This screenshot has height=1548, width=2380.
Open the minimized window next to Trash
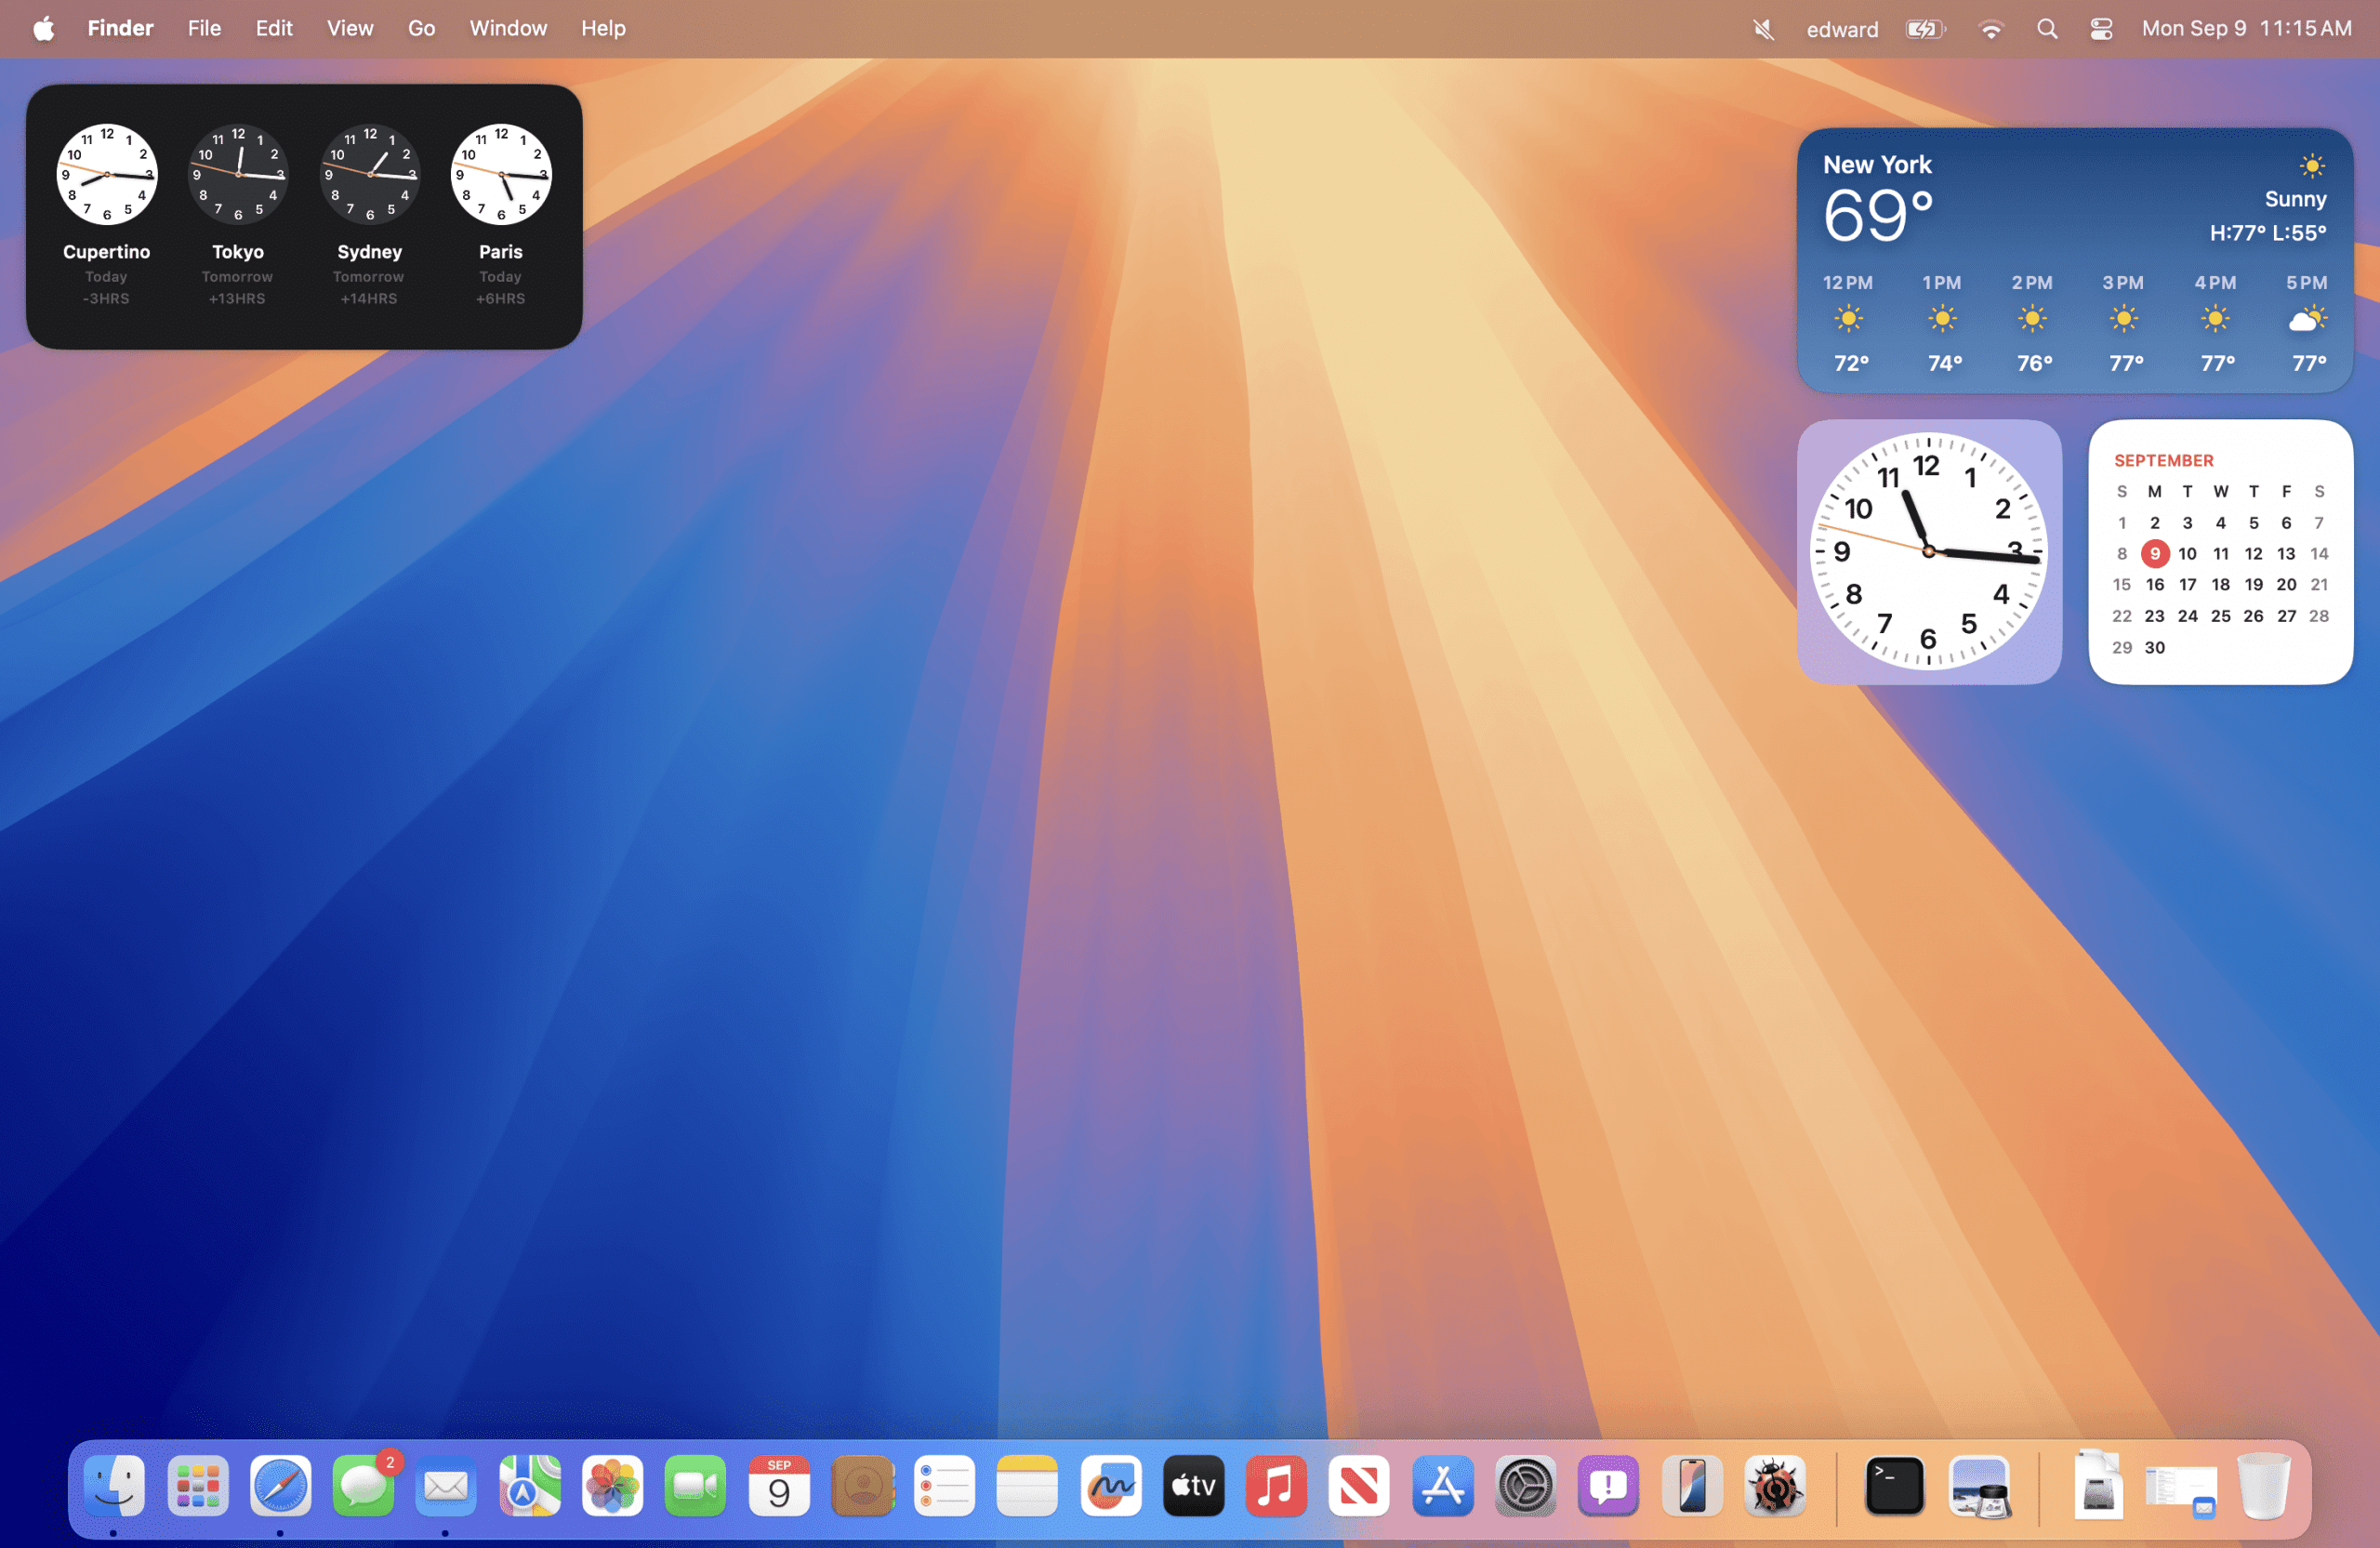click(x=2181, y=1490)
